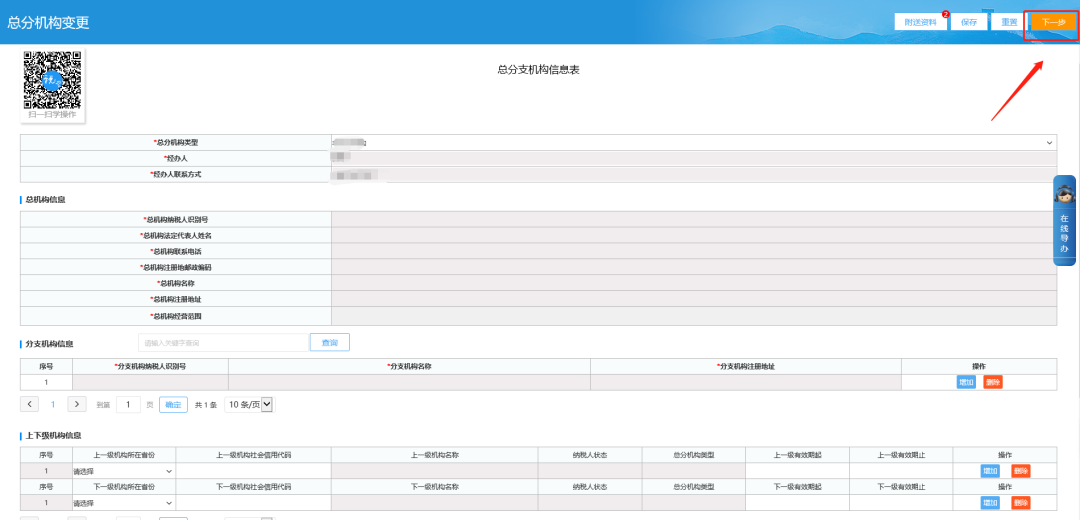Screen dimensions: 1080x520
Task: Click the 保存 save button
Action: (968, 22)
